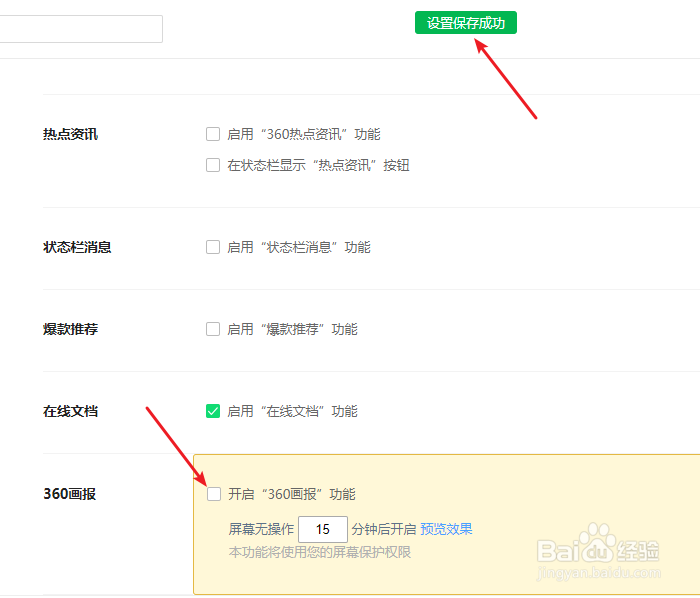Viewport: 700px width, 598px height.
Task: Uncheck the "在线文档" feature checkbox
Action: point(213,411)
